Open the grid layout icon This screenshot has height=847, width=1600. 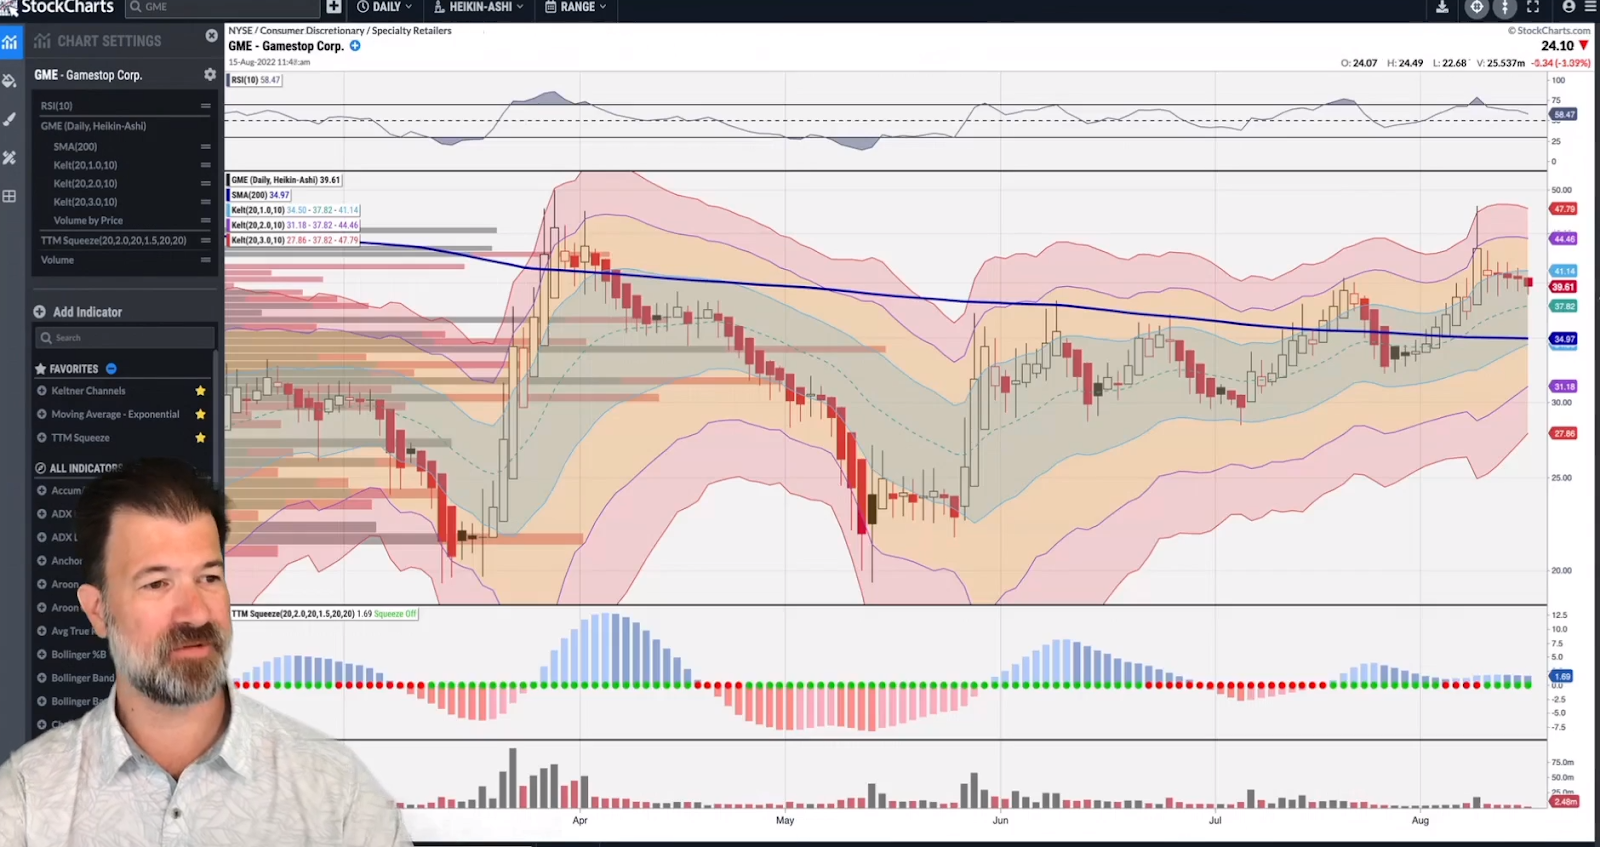10,196
